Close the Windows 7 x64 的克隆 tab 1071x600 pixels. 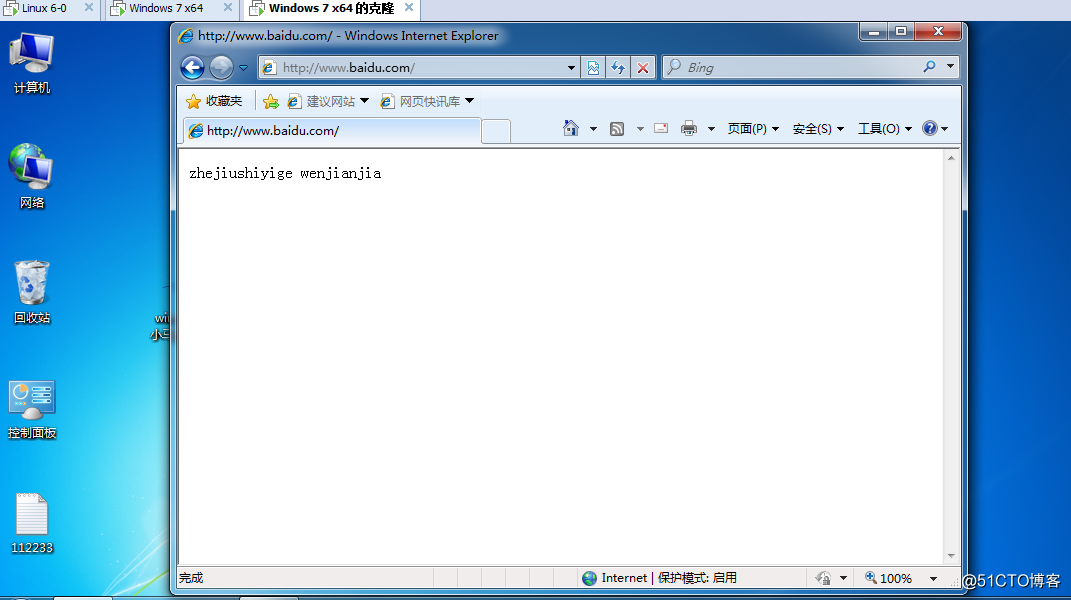pyautogui.click(x=409, y=8)
